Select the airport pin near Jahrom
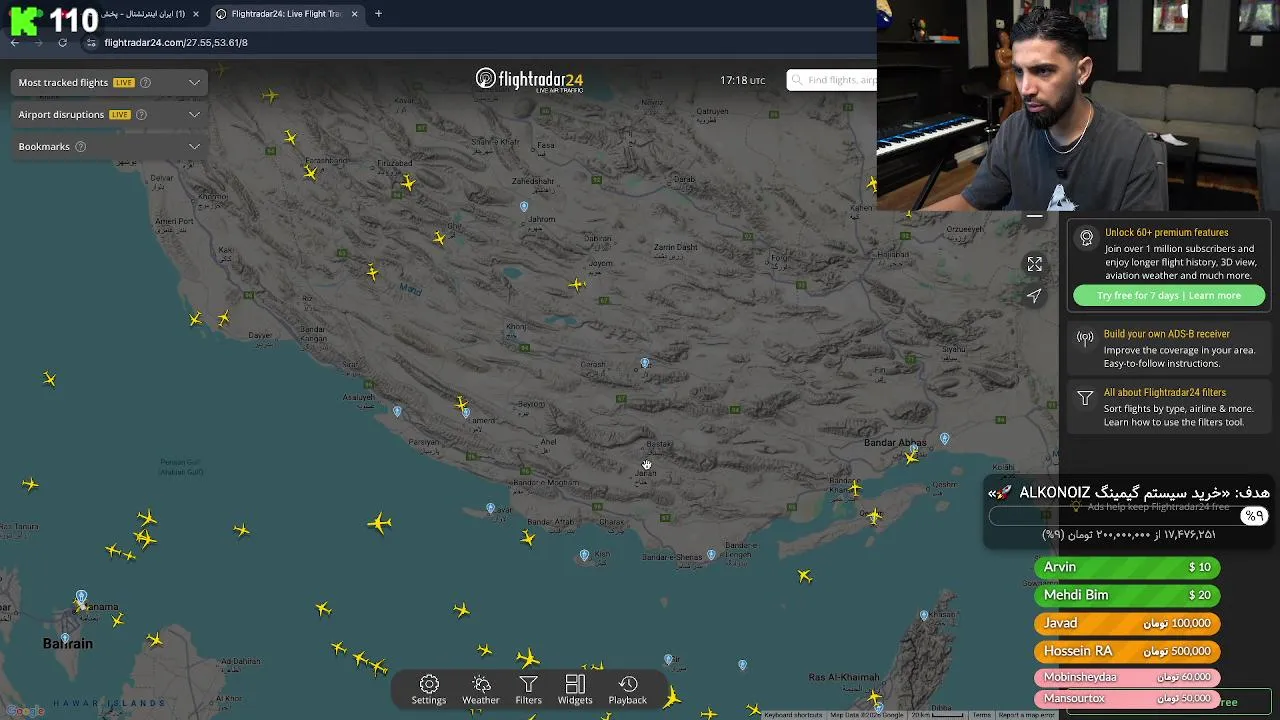 (524, 206)
